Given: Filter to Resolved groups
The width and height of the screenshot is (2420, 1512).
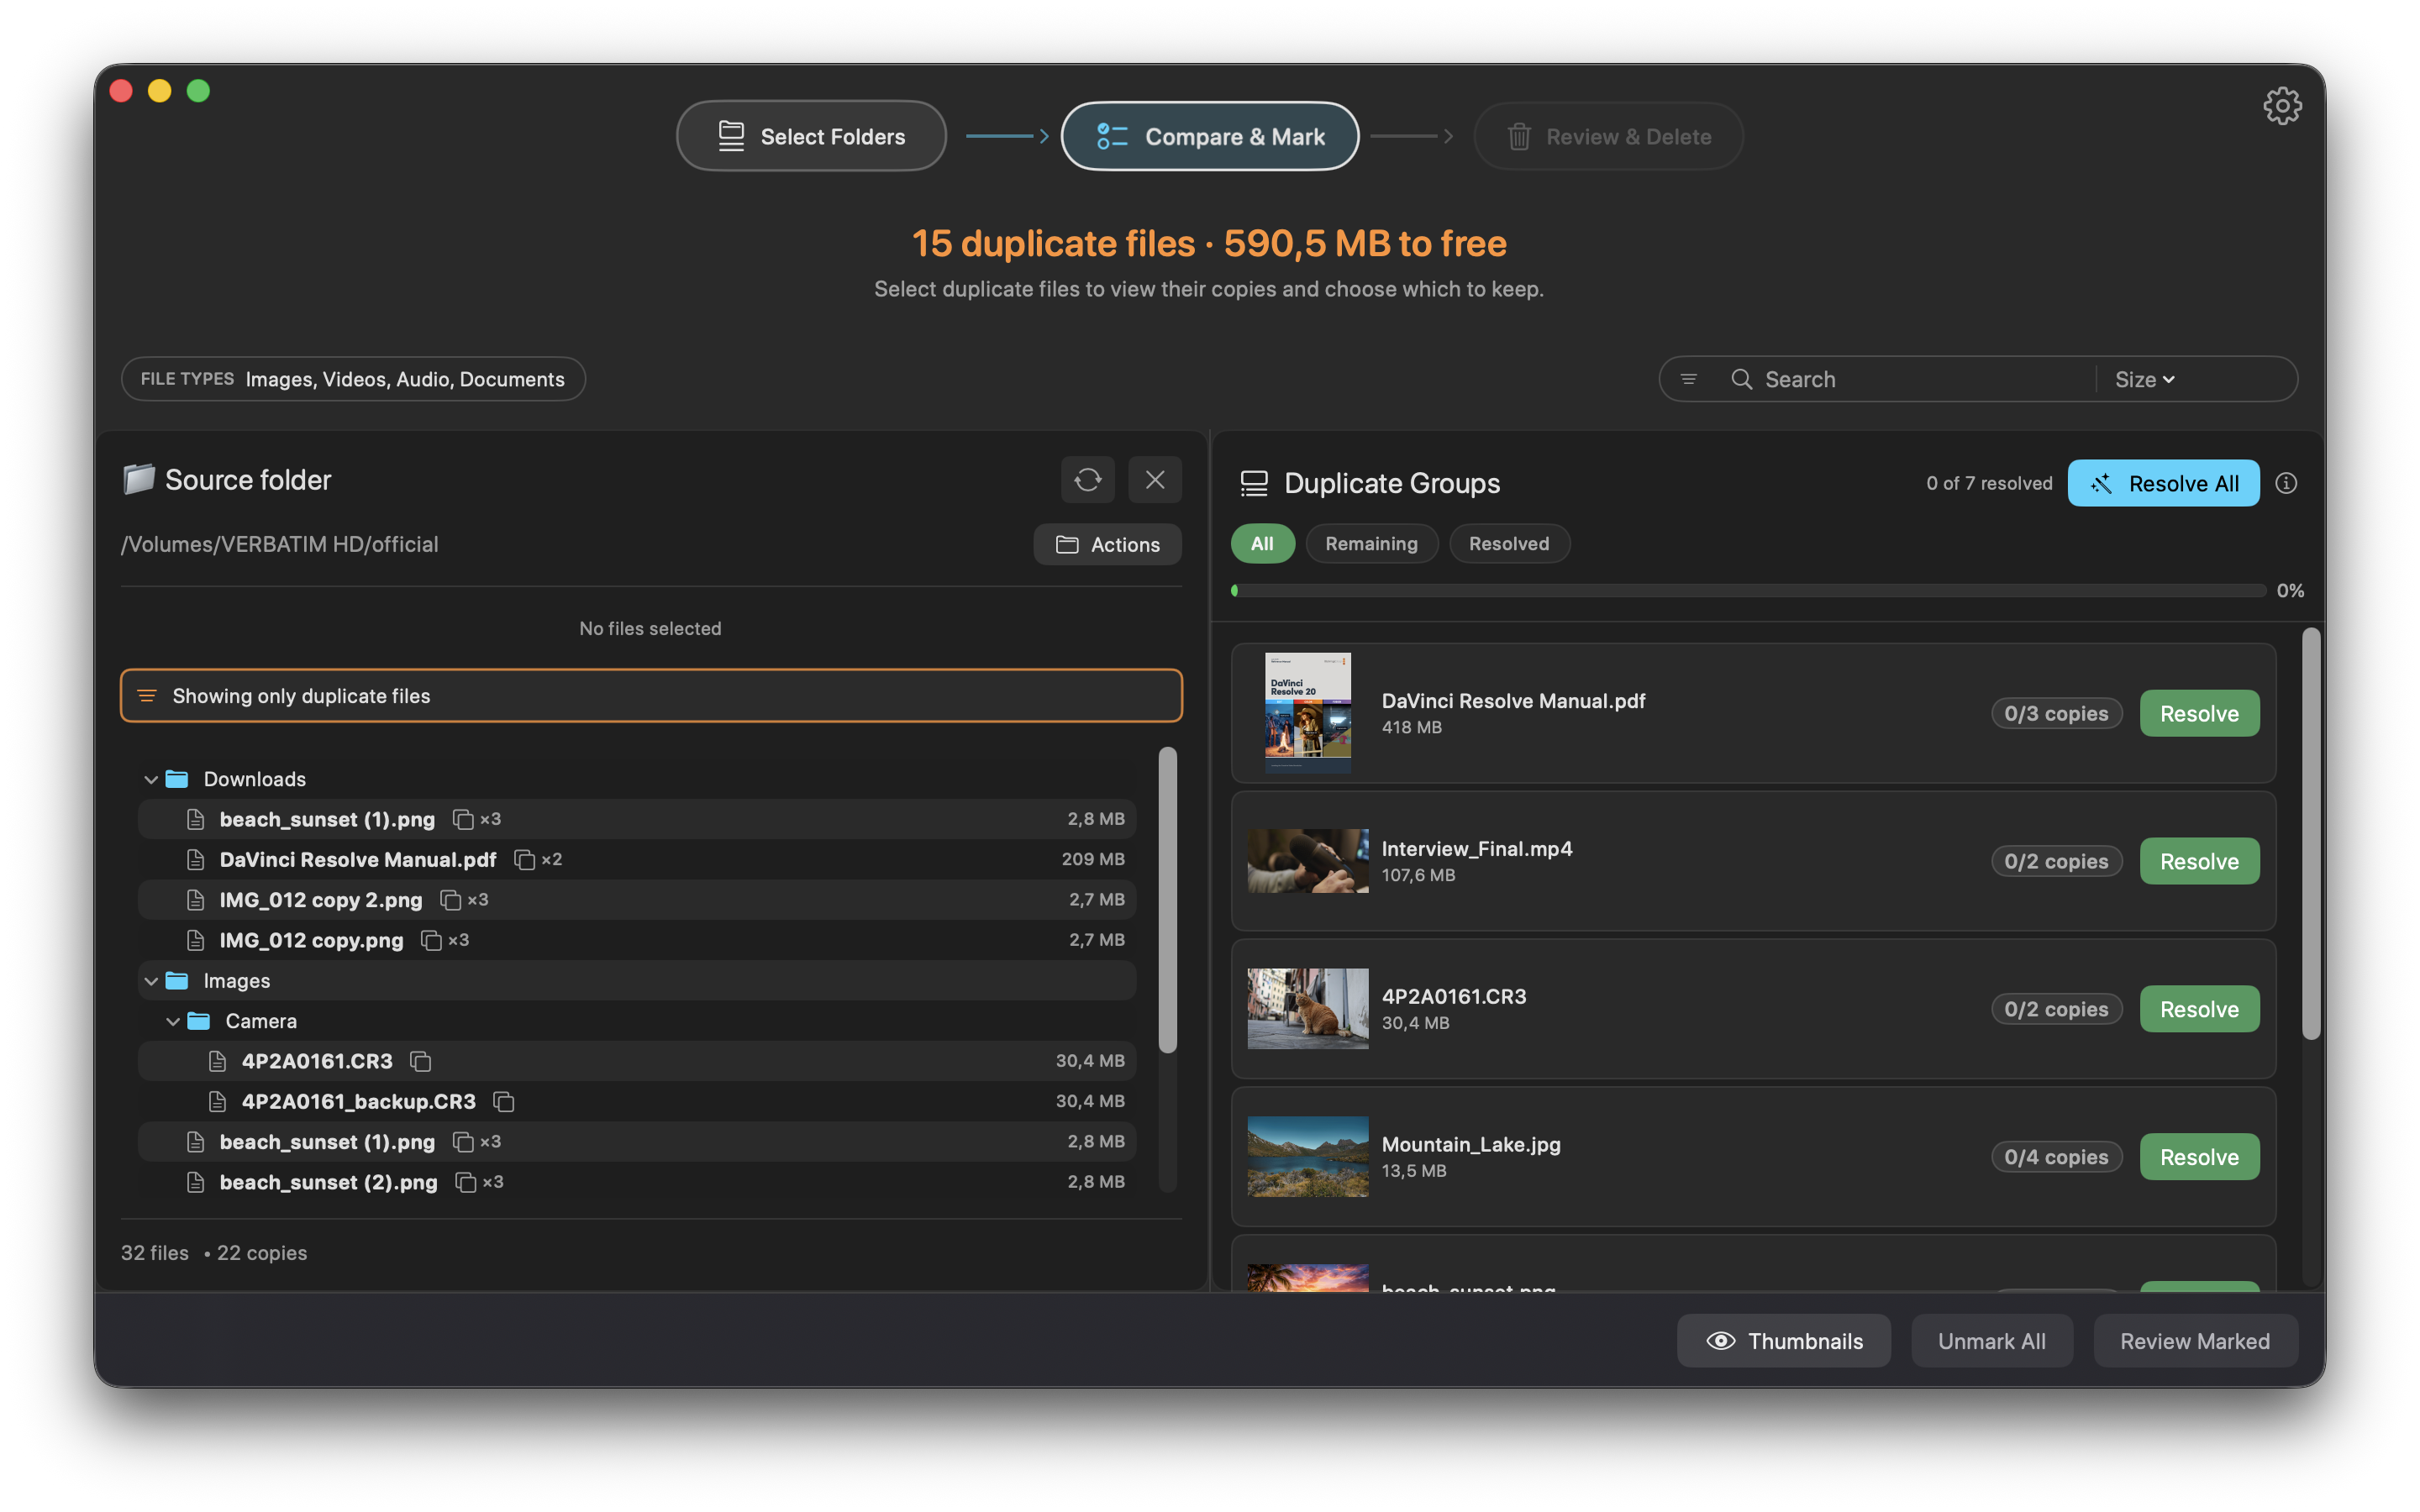Looking at the screenshot, I should [1509, 543].
